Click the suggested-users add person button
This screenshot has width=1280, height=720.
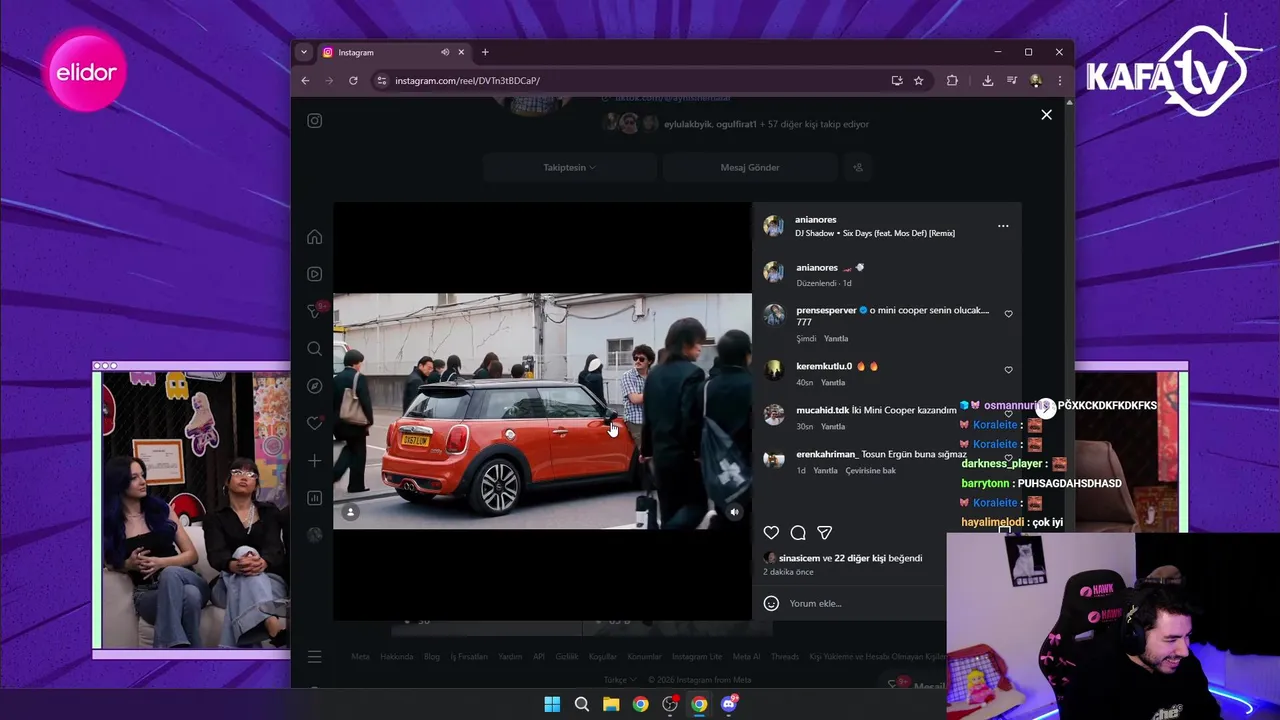[858, 167]
